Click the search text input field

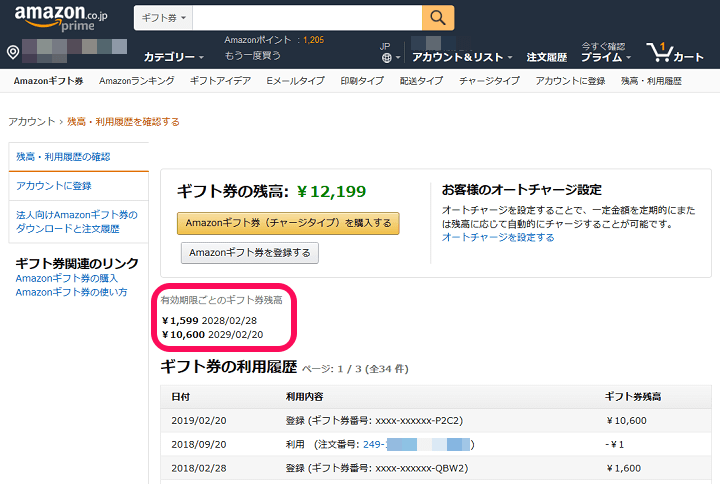[x=307, y=19]
